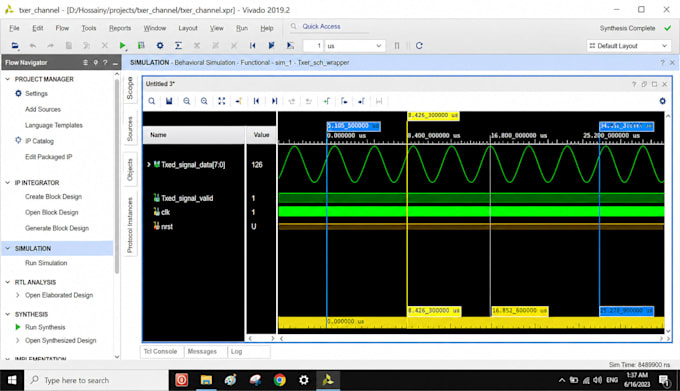Minimize the Flow Navigator panel

115,63
